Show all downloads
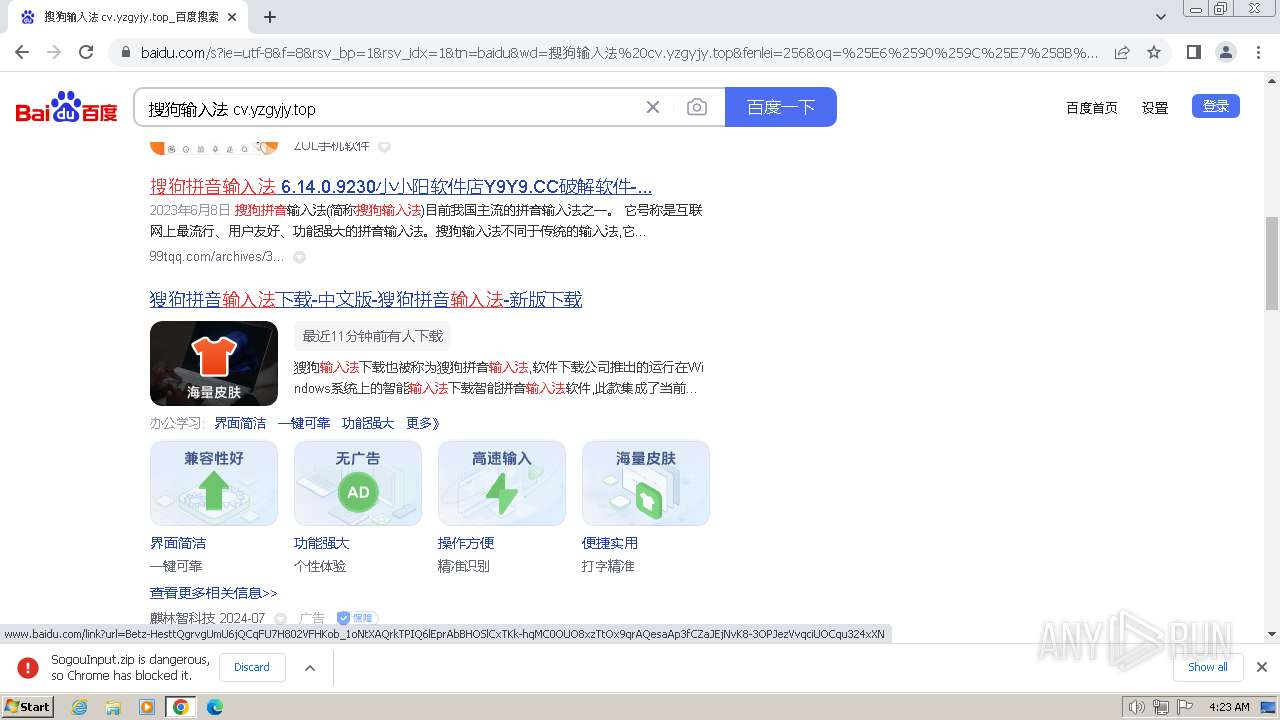 point(1208,667)
